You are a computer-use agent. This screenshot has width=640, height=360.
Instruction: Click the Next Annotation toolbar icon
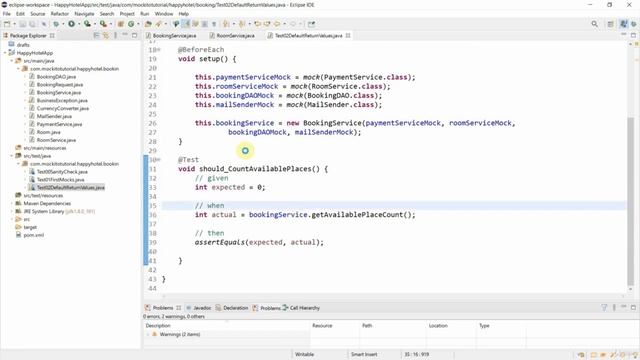pyautogui.click(x=226, y=24)
